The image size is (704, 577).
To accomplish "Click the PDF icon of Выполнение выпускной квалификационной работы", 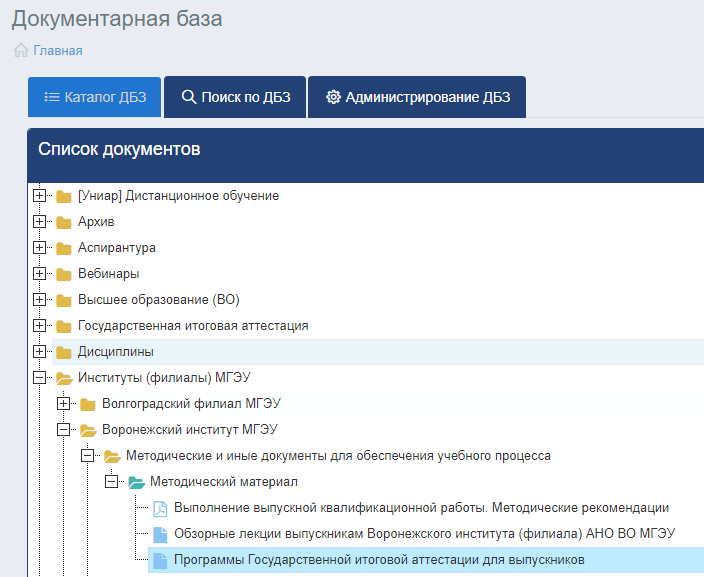I will (160, 508).
